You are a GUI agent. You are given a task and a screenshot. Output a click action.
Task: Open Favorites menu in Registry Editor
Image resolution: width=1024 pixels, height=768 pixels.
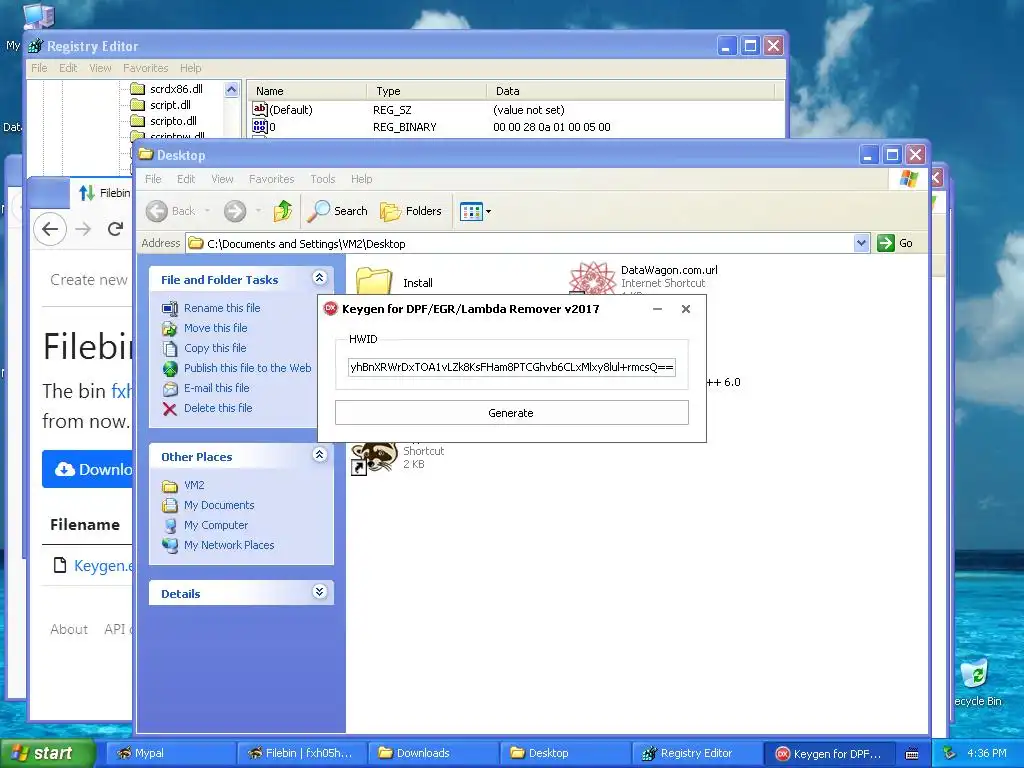146,68
